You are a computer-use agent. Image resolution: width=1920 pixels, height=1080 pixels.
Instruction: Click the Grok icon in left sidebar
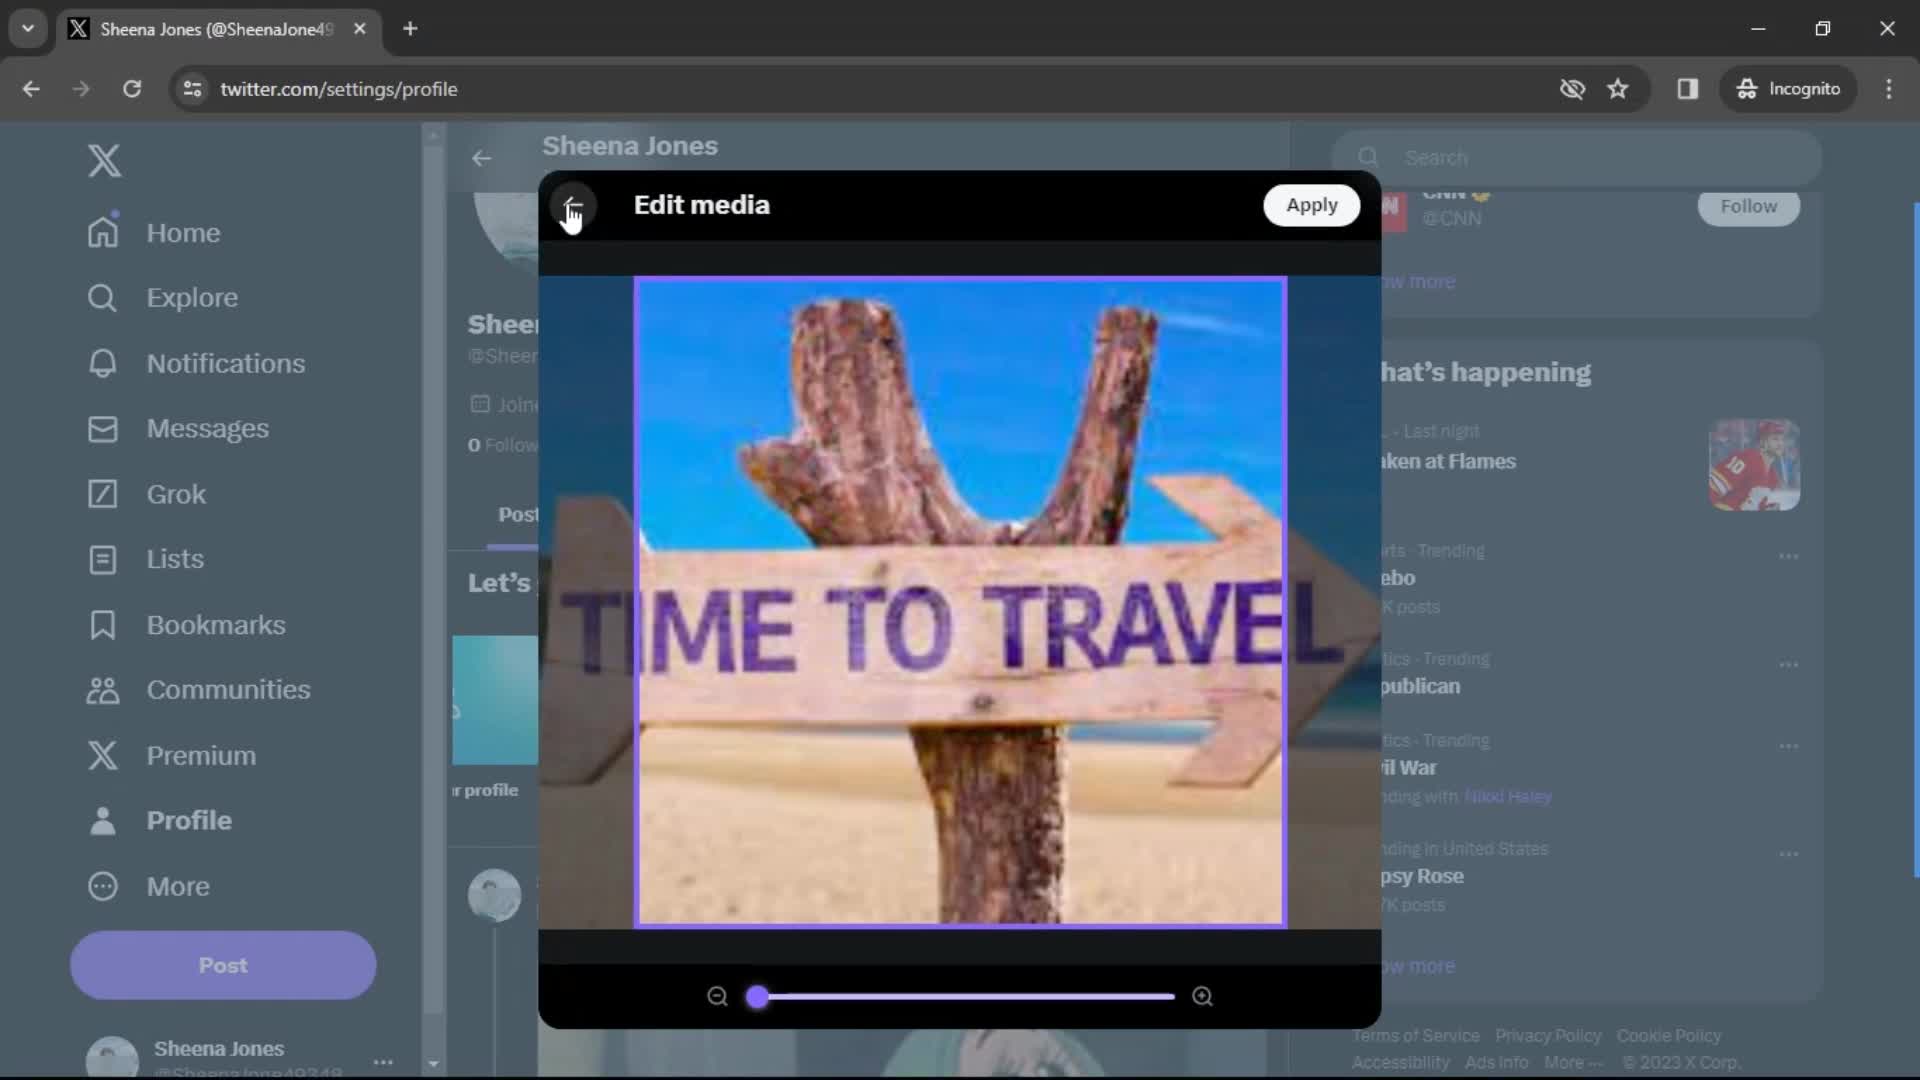pyautogui.click(x=103, y=493)
